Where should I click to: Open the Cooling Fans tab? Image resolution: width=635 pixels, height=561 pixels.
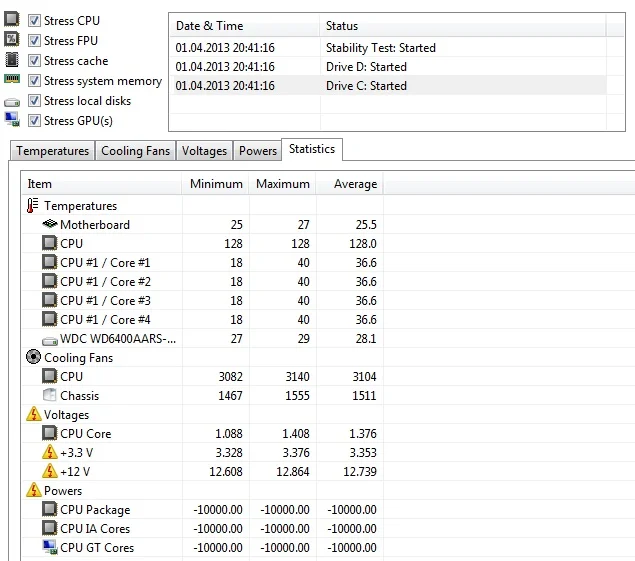[x=135, y=151]
